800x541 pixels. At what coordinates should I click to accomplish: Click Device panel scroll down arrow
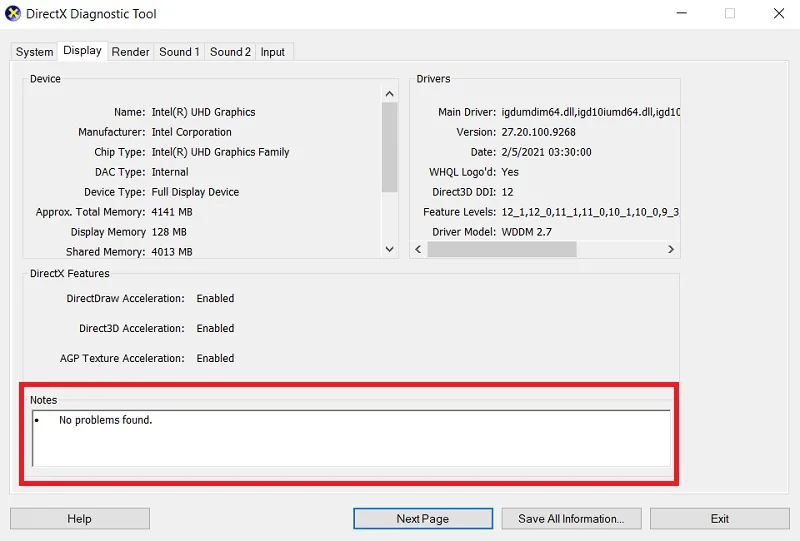pos(390,249)
